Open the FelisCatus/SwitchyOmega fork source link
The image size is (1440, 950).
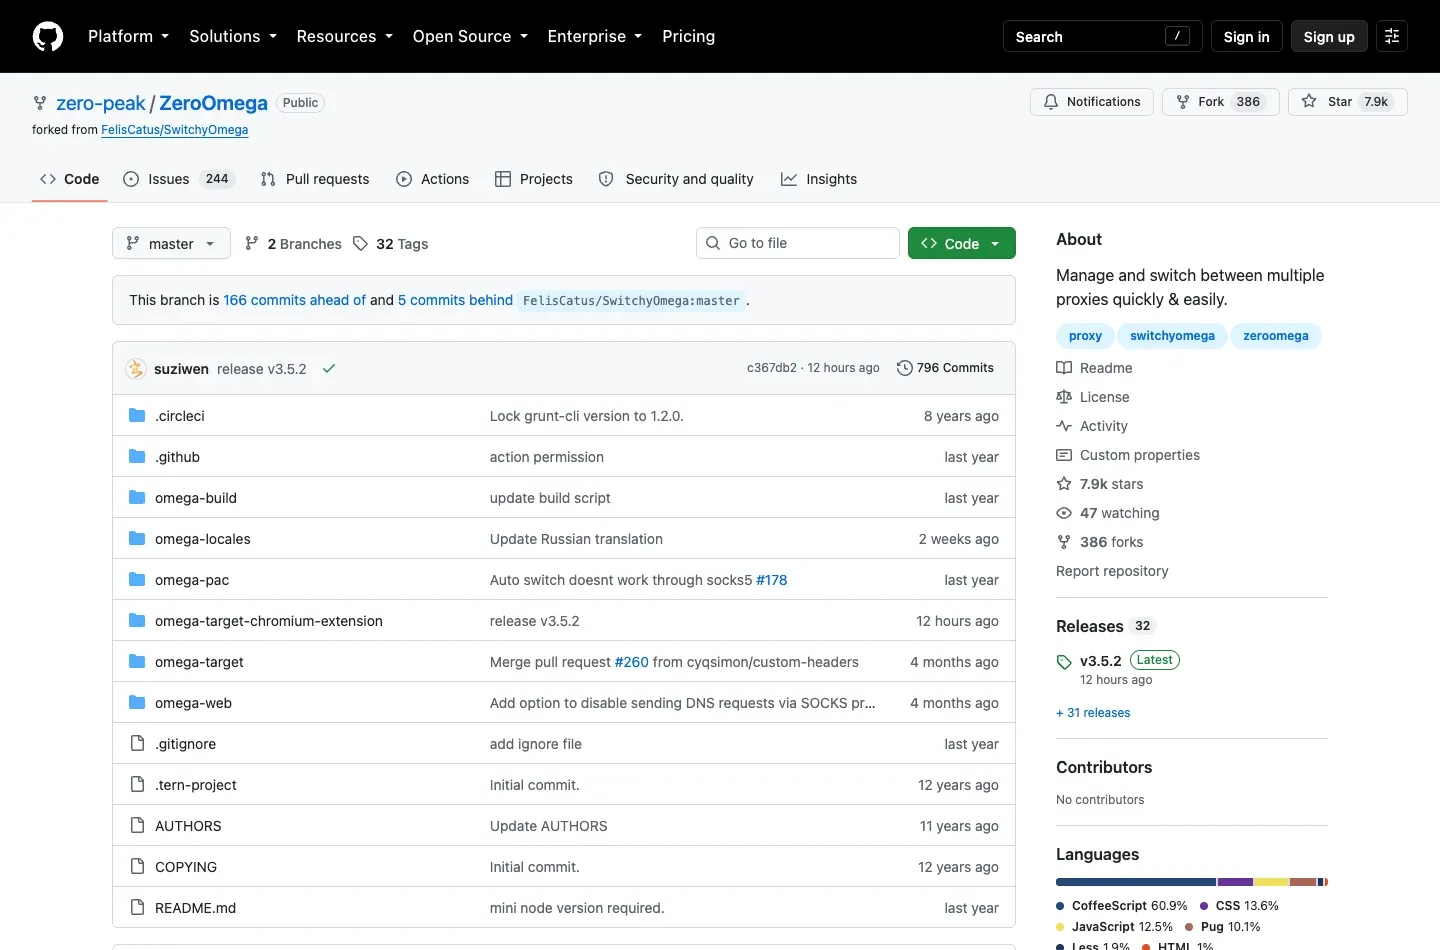point(174,130)
